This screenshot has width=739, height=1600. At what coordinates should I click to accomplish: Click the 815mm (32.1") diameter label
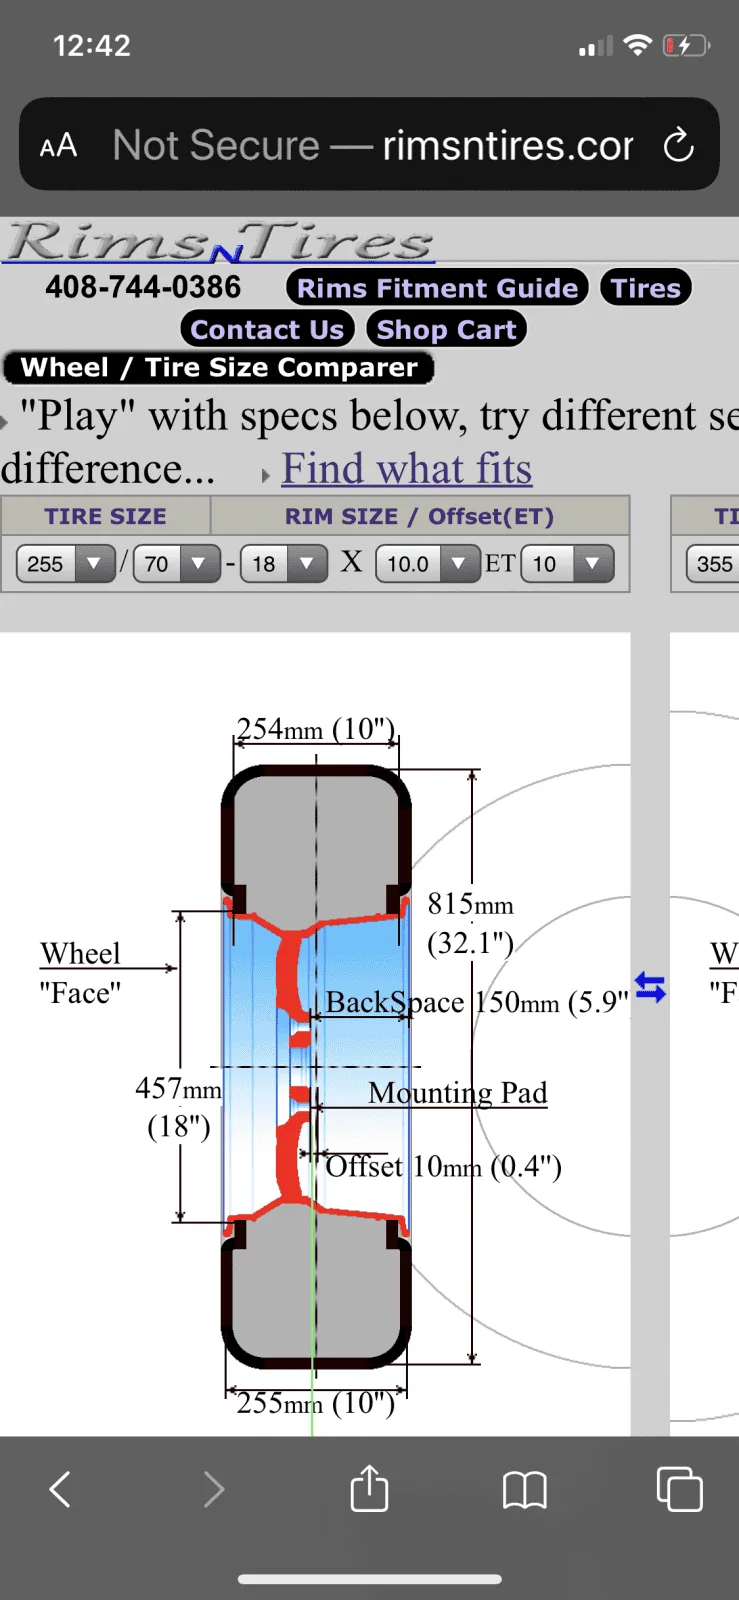click(471, 923)
